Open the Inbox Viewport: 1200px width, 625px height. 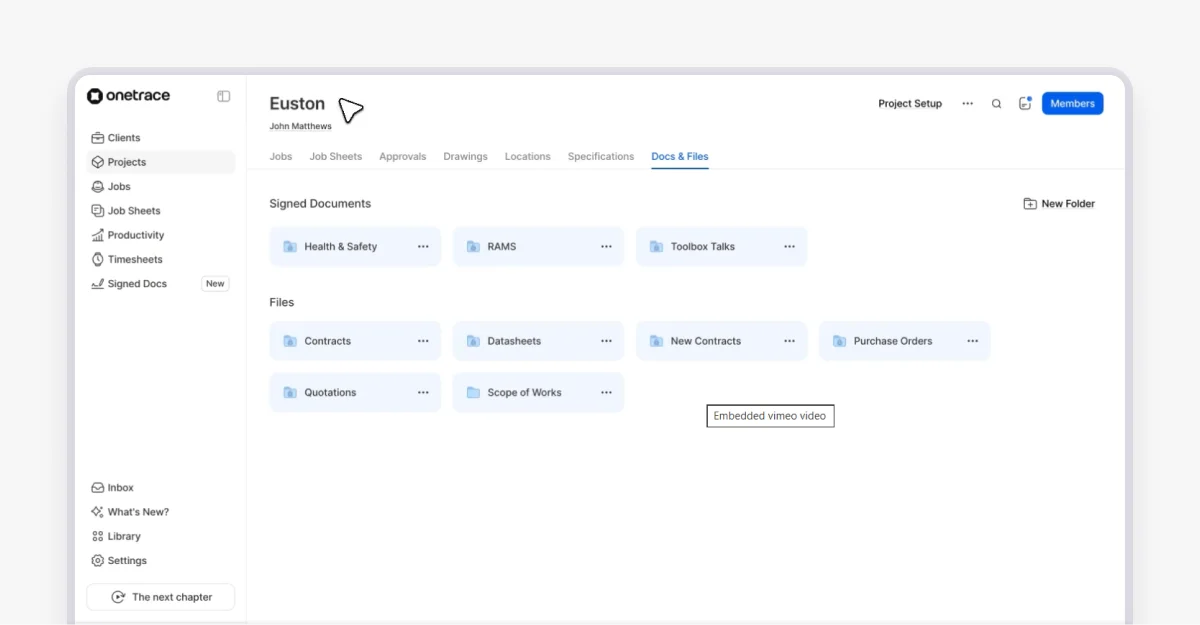pos(160,488)
